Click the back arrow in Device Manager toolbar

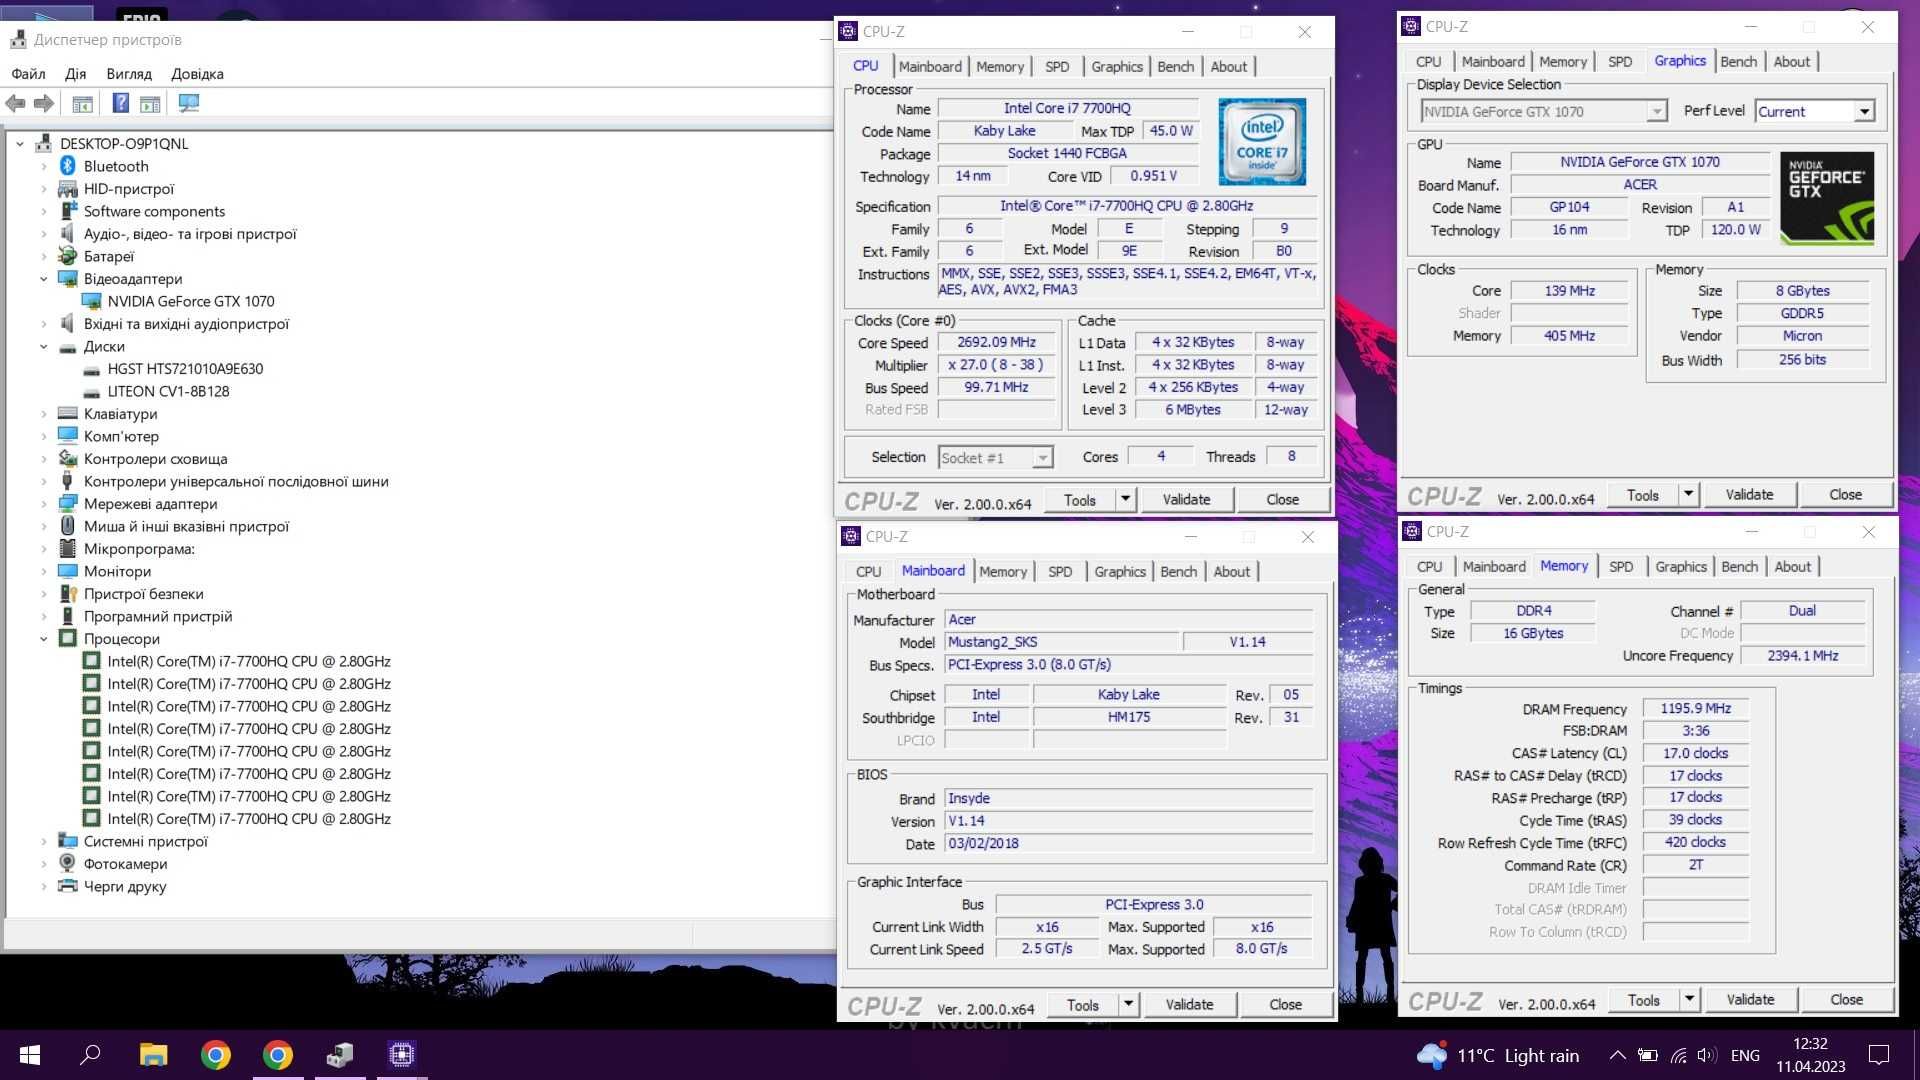click(15, 103)
